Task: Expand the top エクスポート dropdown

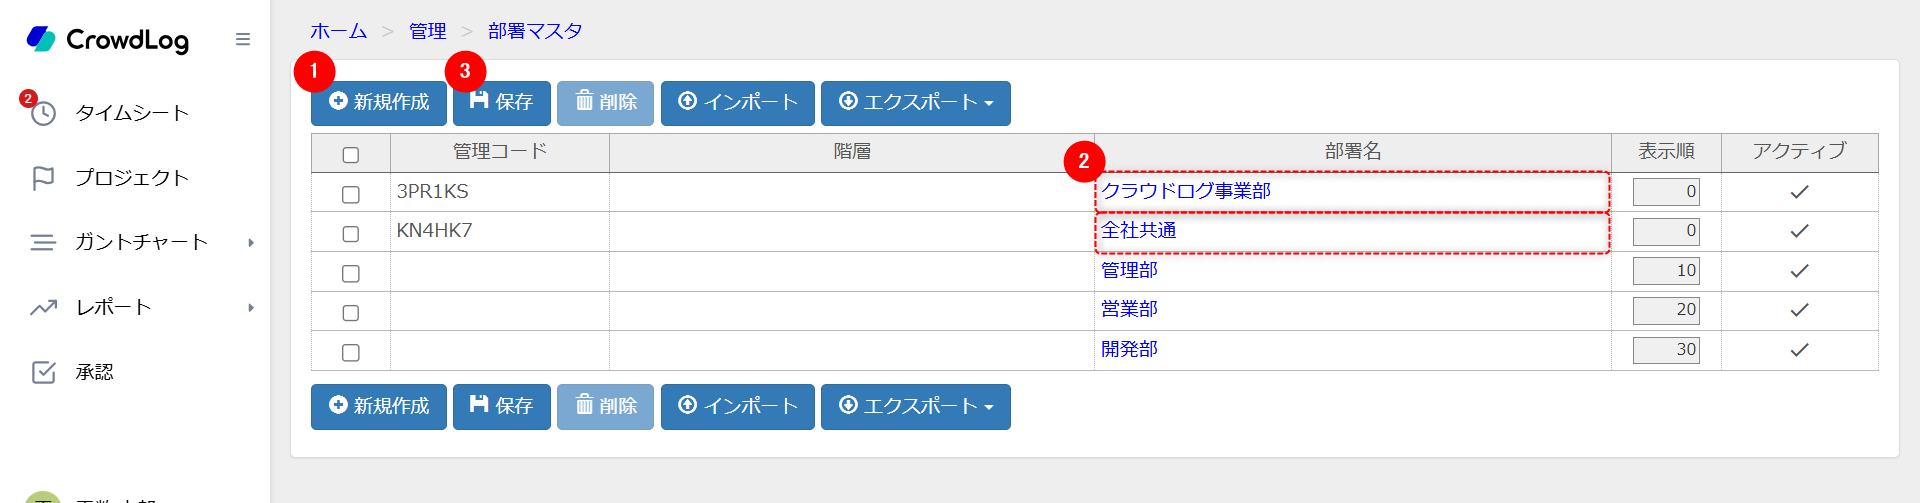Action: coord(915,103)
